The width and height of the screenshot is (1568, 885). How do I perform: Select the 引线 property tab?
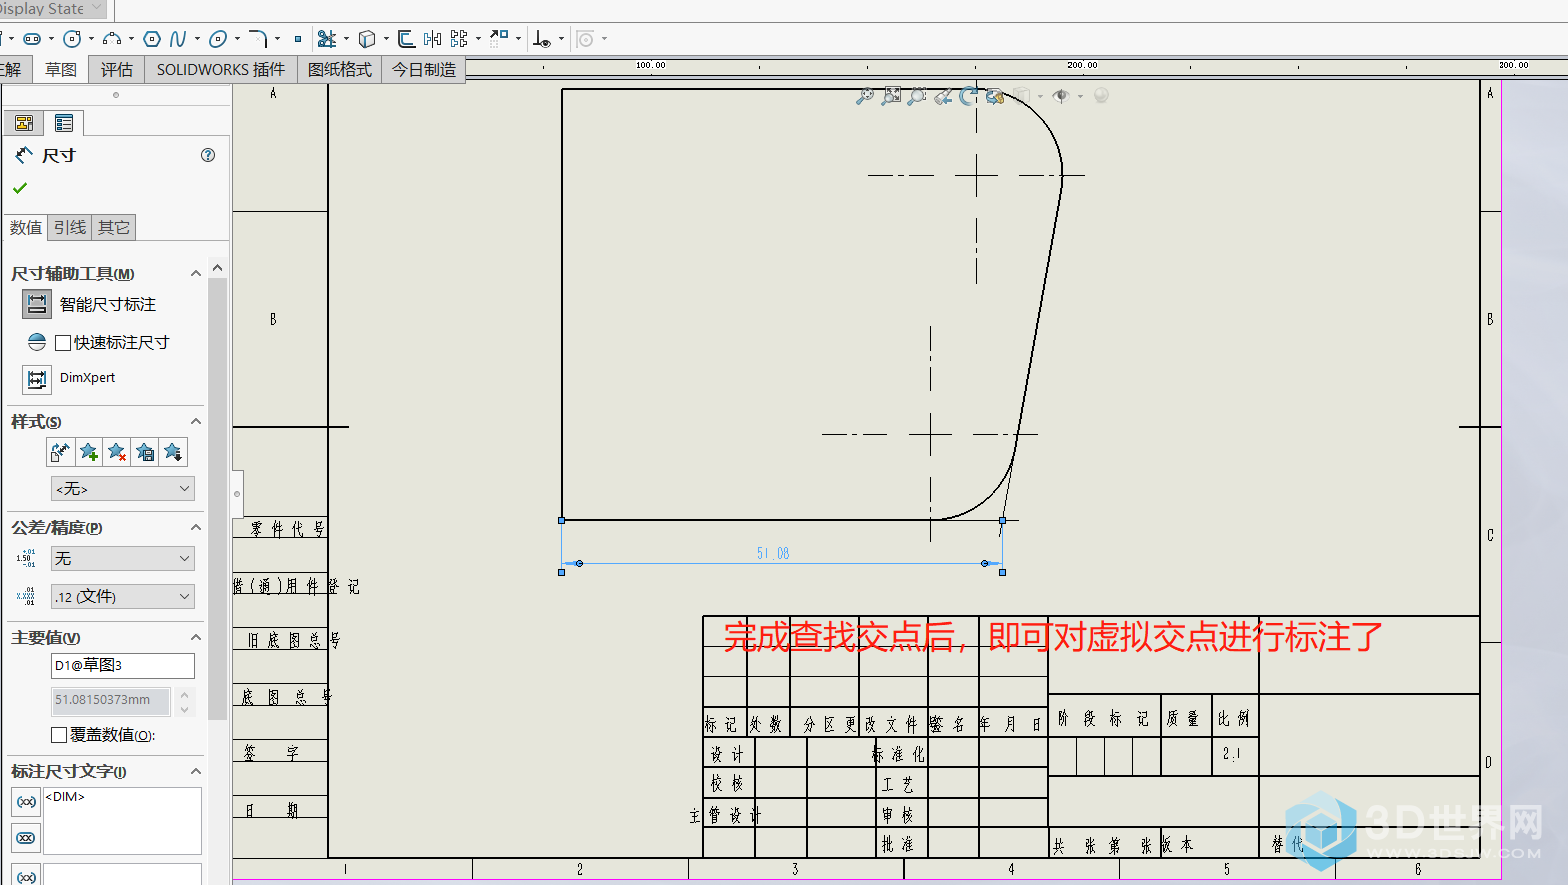click(x=70, y=227)
